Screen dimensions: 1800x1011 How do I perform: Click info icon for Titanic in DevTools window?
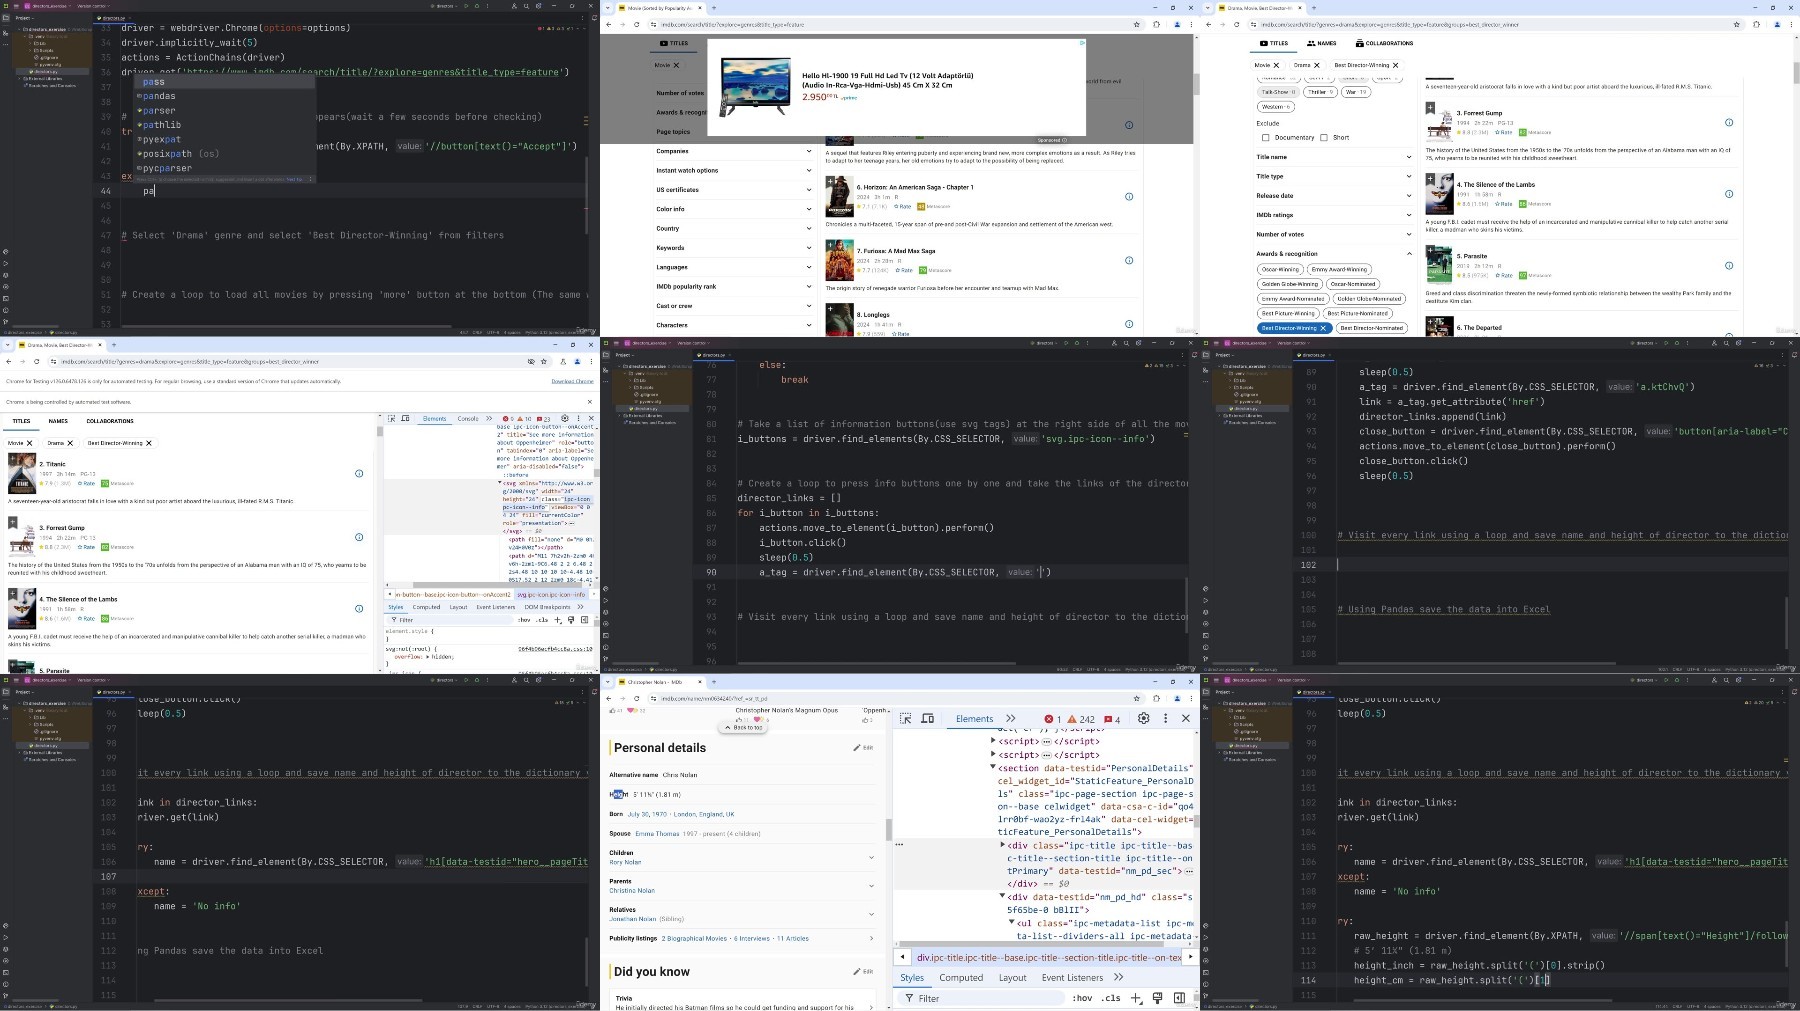[359, 473]
